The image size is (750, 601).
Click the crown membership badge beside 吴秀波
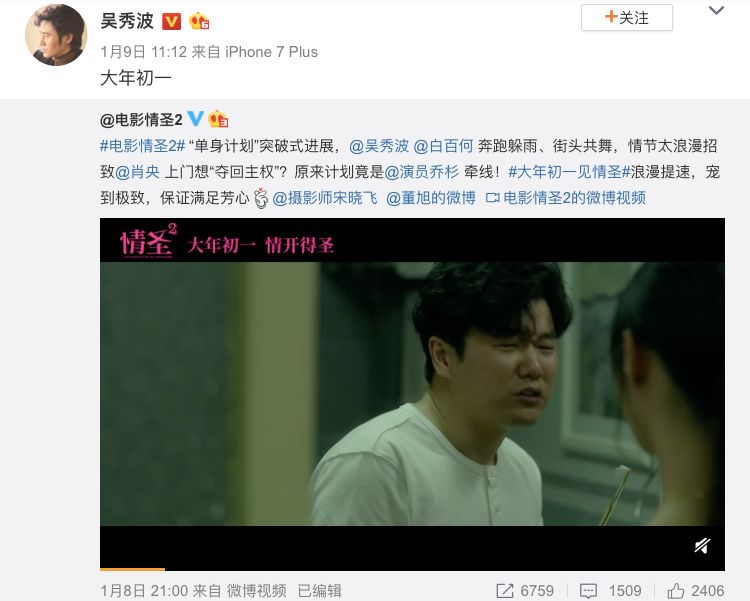pos(199,21)
